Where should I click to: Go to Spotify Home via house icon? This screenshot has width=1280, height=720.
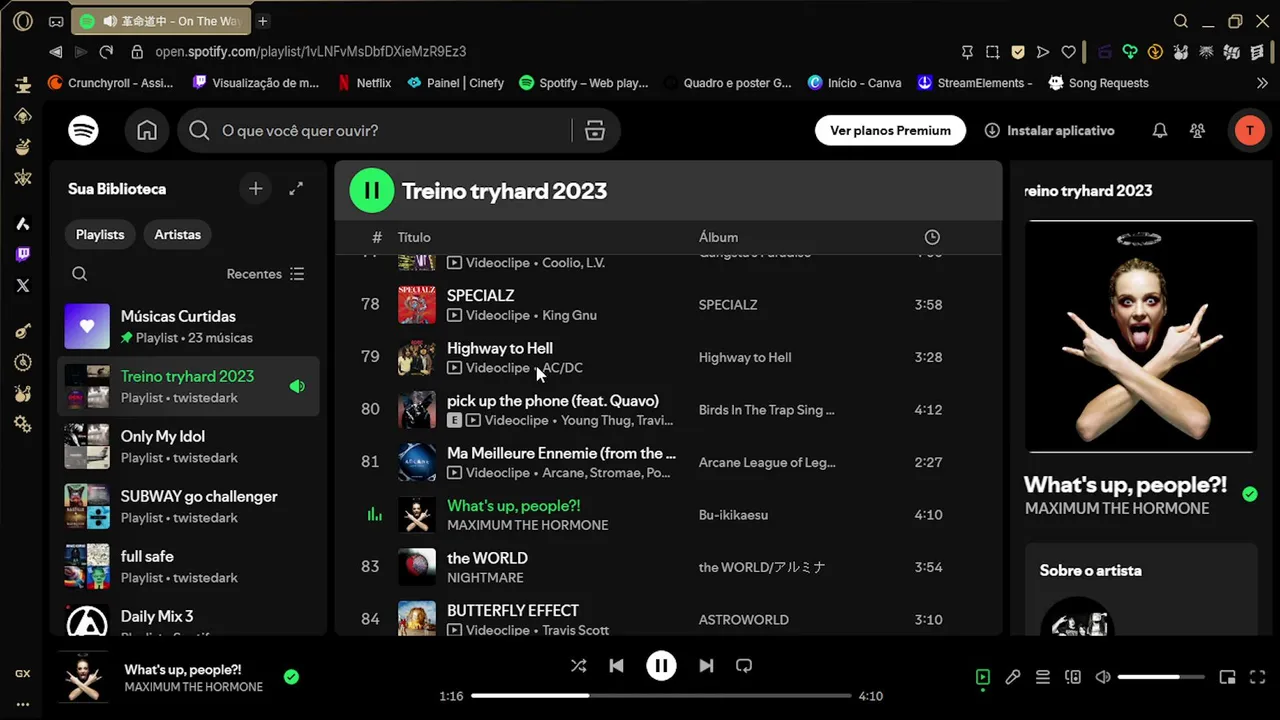tap(147, 131)
